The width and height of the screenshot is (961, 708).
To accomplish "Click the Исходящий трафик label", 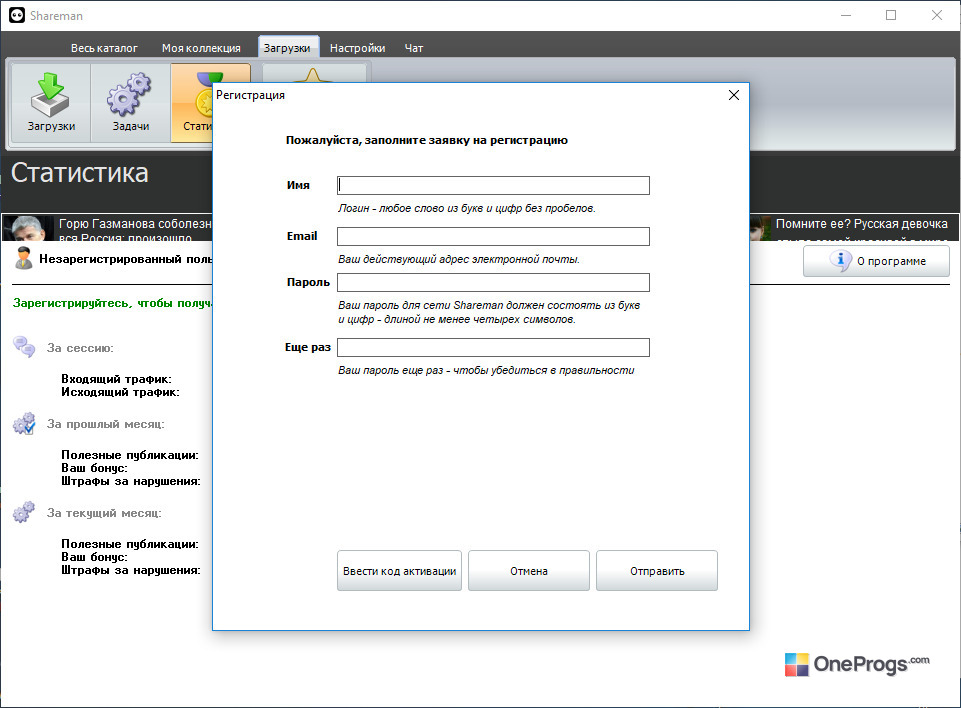I will [x=120, y=392].
